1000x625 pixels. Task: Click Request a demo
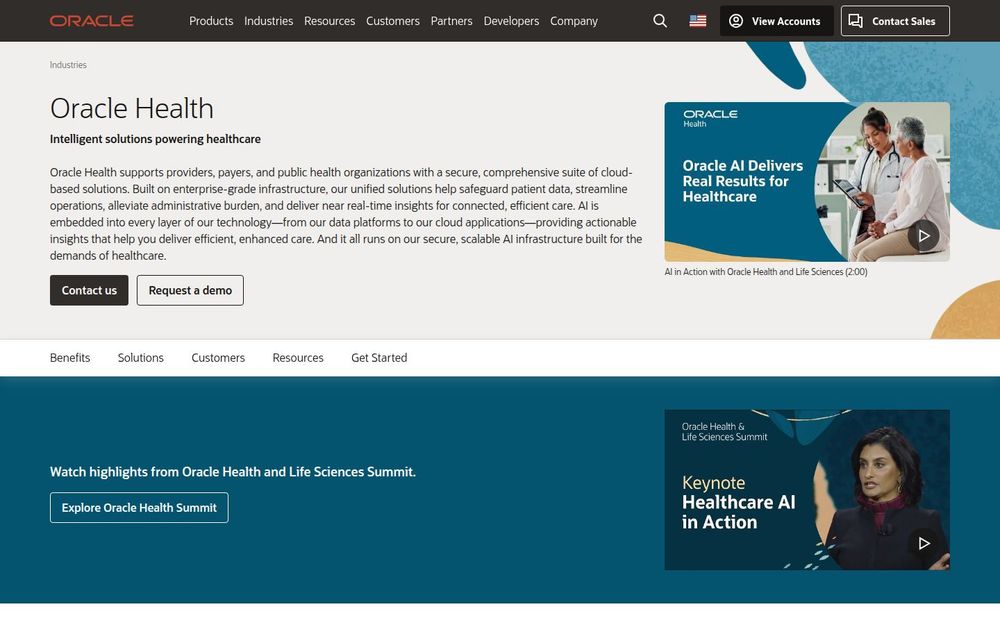190,290
